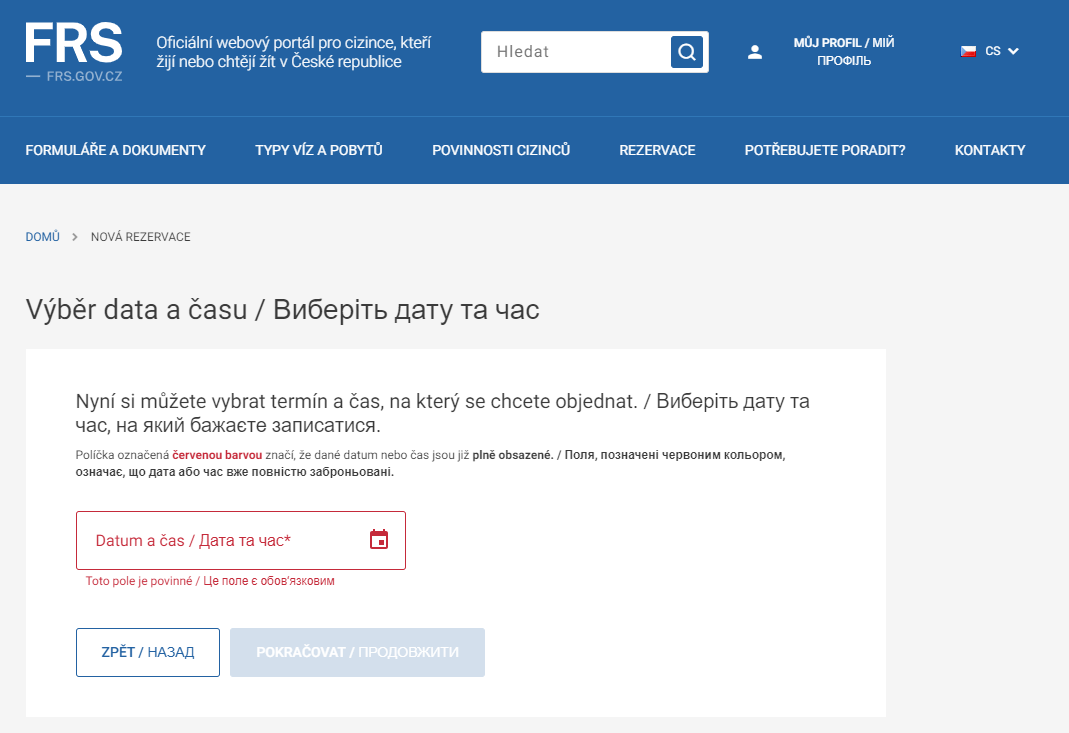
Task: Open the calendar icon date picker
Action: coord(379,540)
